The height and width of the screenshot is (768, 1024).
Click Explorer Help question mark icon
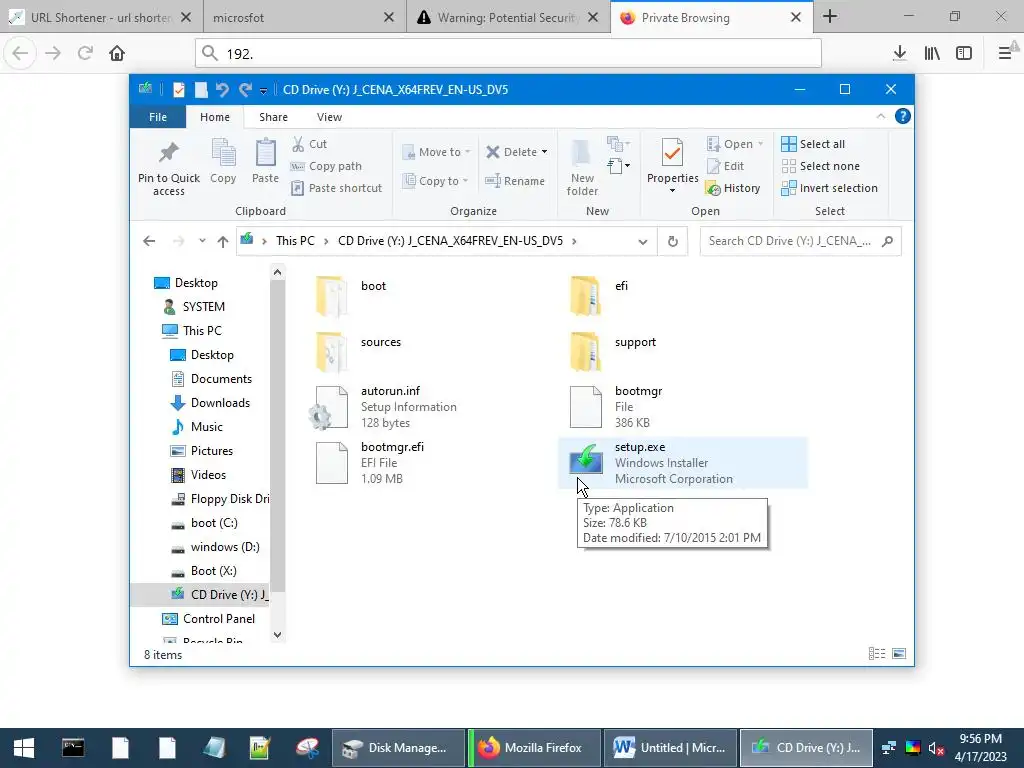[903, 116]
